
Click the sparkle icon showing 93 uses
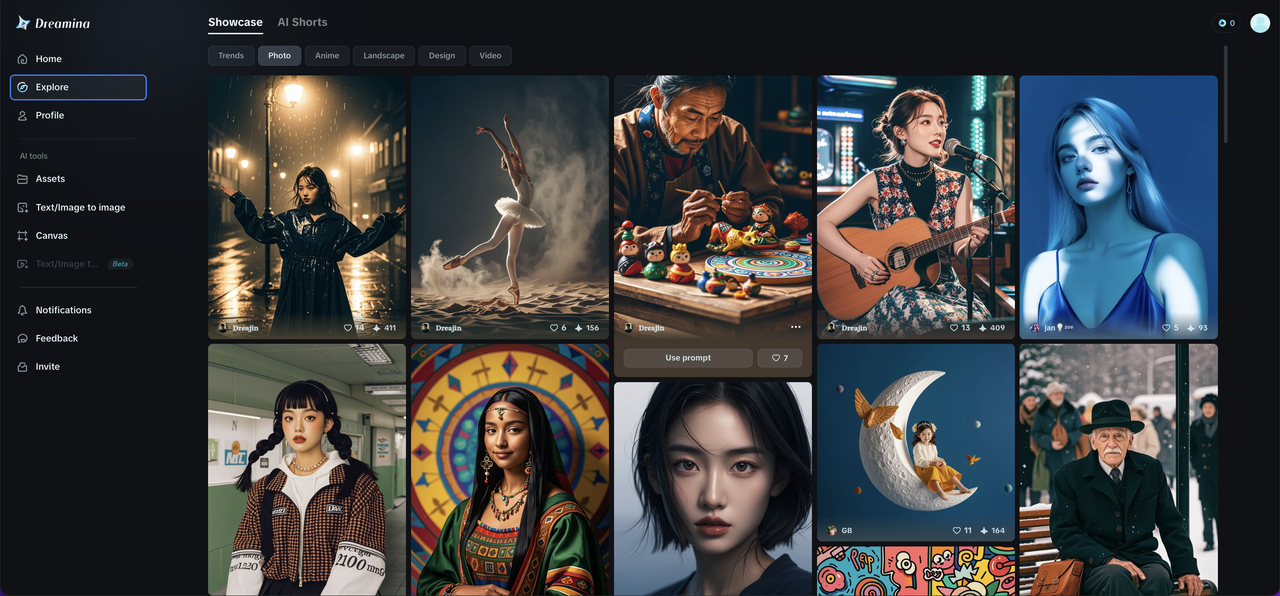(1191, 328)
